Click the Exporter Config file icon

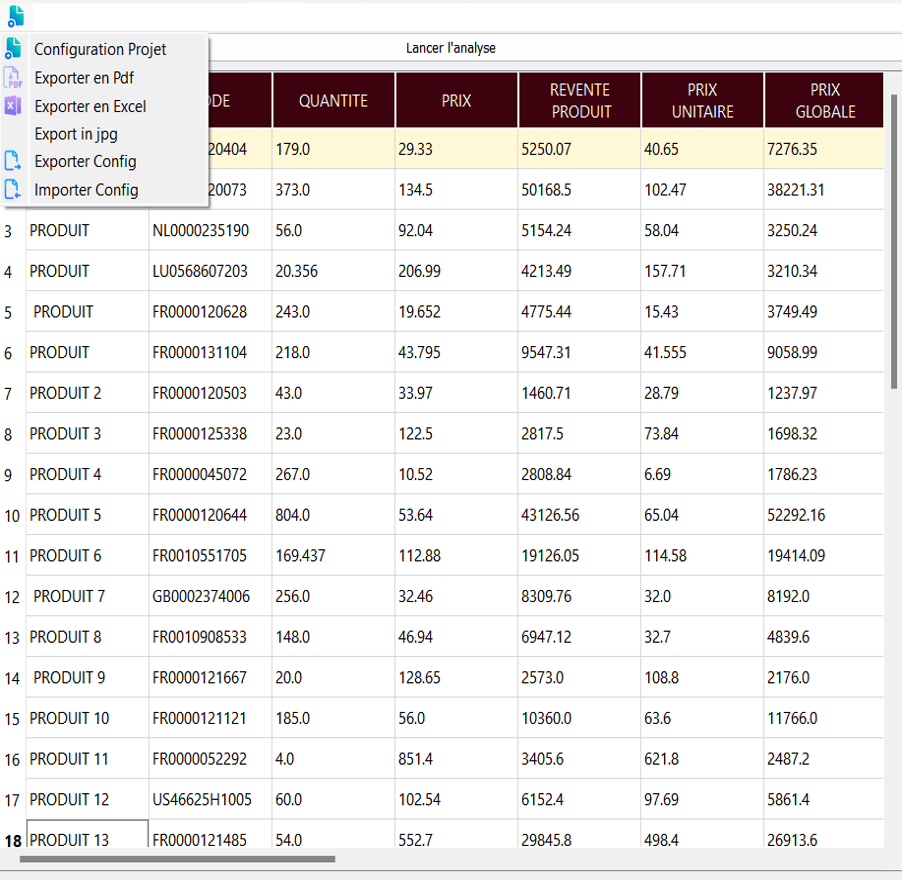[x=14, y=161]
